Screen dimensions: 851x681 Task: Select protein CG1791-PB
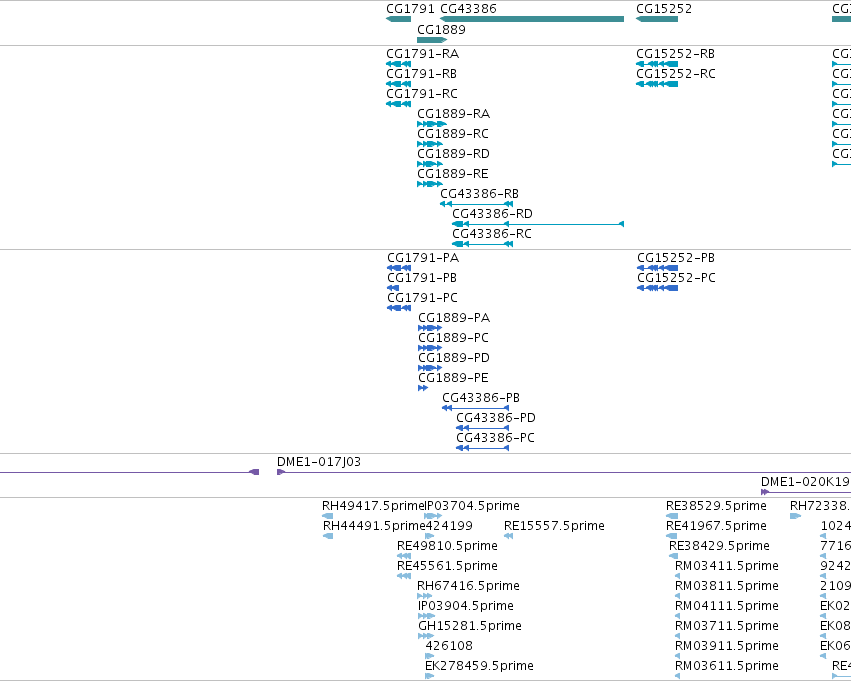(x=422, y=278)
